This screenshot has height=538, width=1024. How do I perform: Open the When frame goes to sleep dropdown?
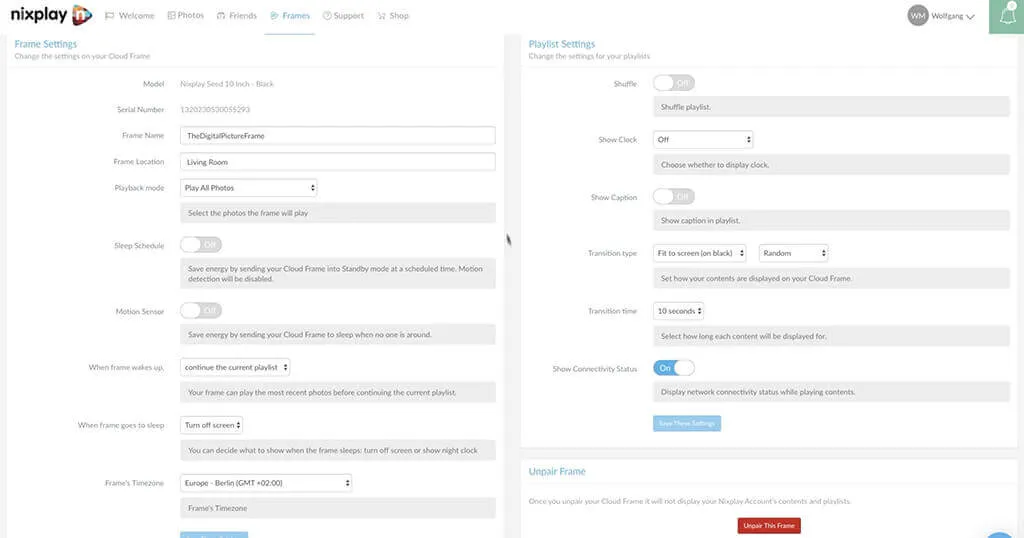(x=212, y=425)
